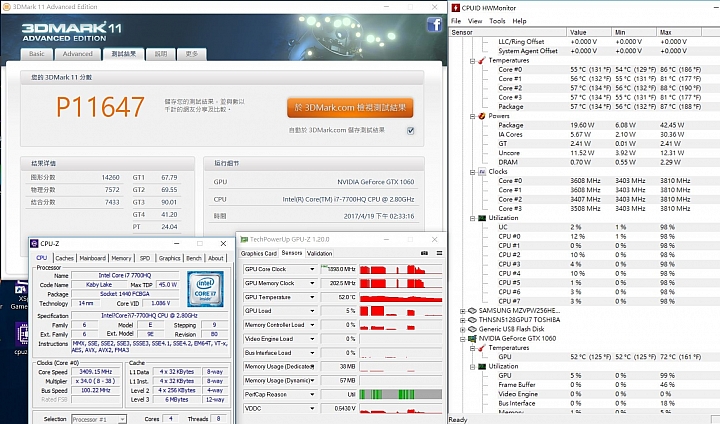Viewport: 720px width, 424px height.
Task: Expand the Generic USB Flash Disk node
Action: coord(463,329)
